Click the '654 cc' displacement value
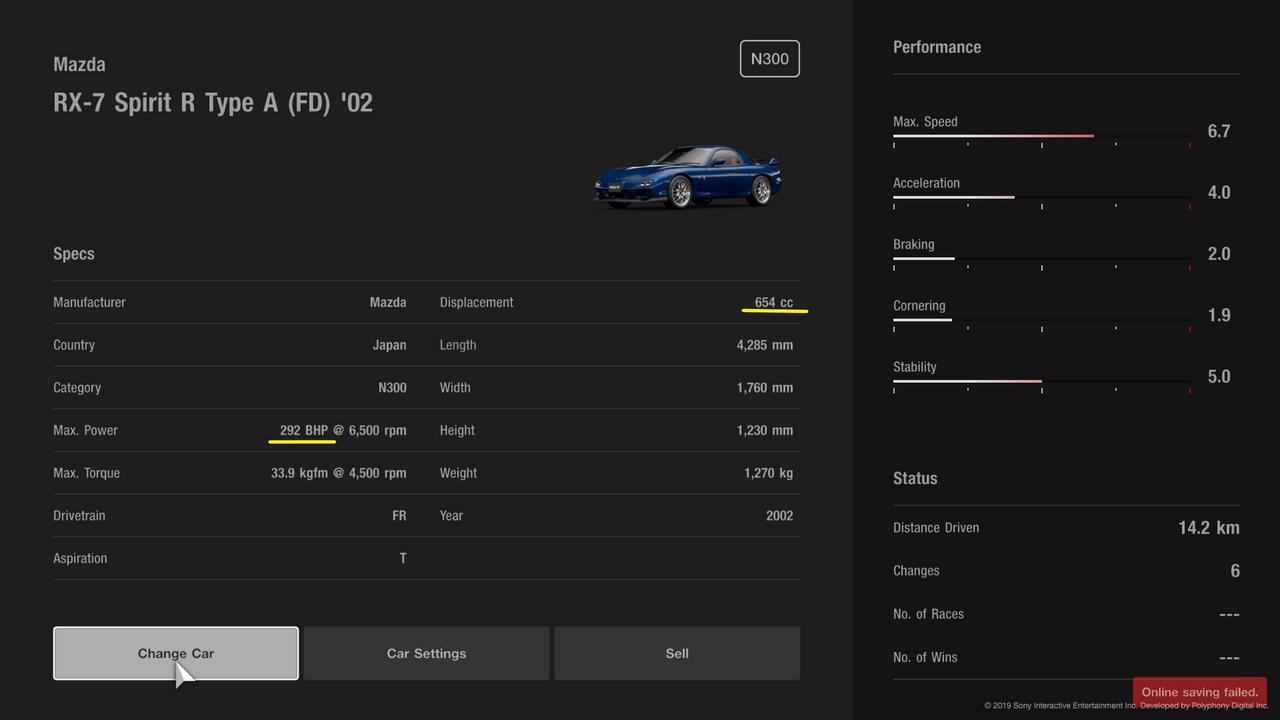Screen dimensions: 1280x720 click(x=774, y=302)
